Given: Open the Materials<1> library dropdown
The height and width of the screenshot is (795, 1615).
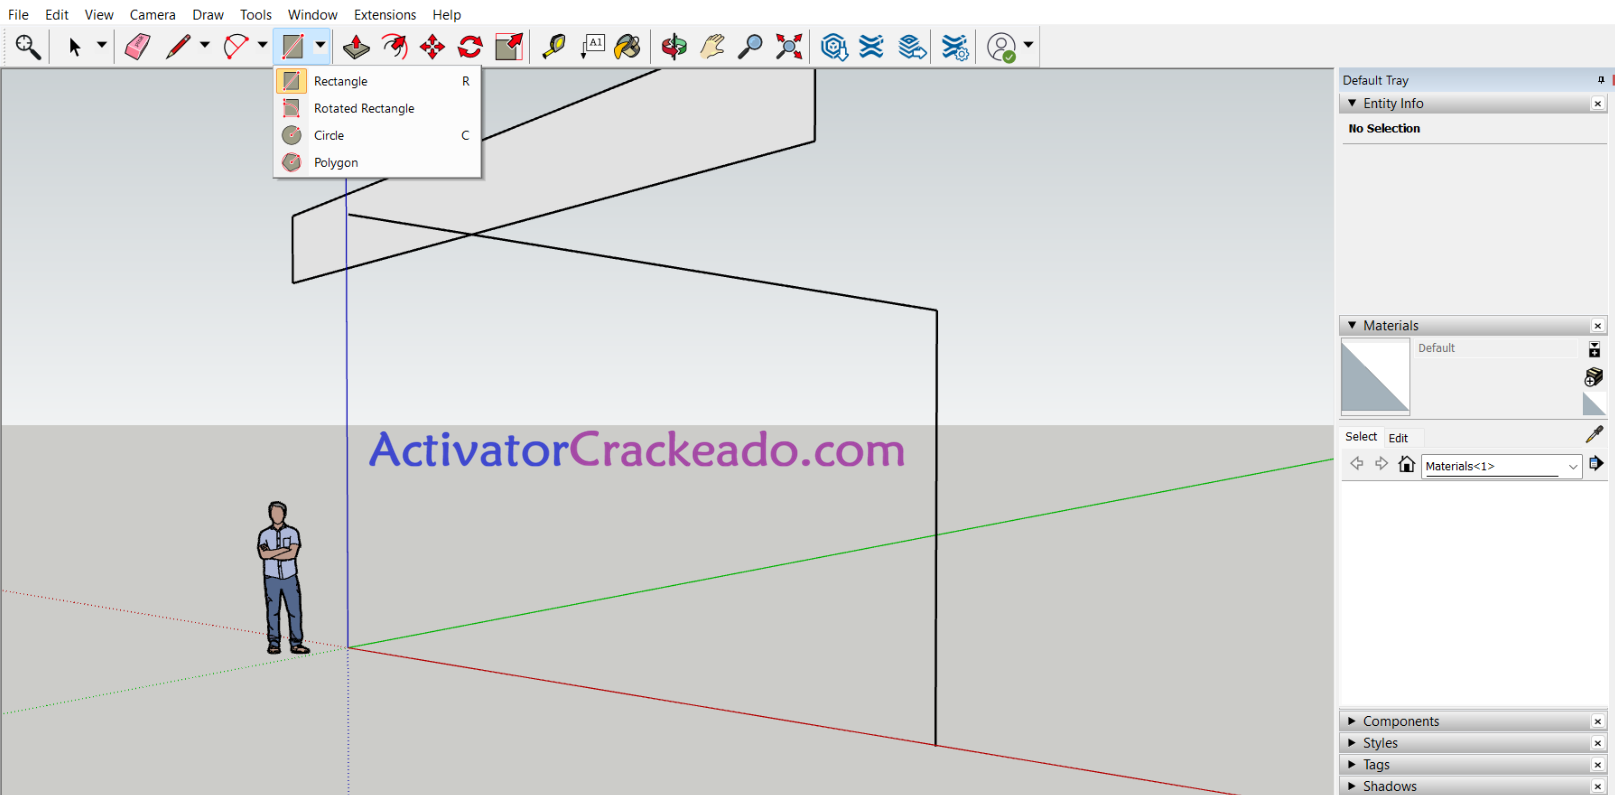Looking at the screenshot, I should click(1501, 466).
